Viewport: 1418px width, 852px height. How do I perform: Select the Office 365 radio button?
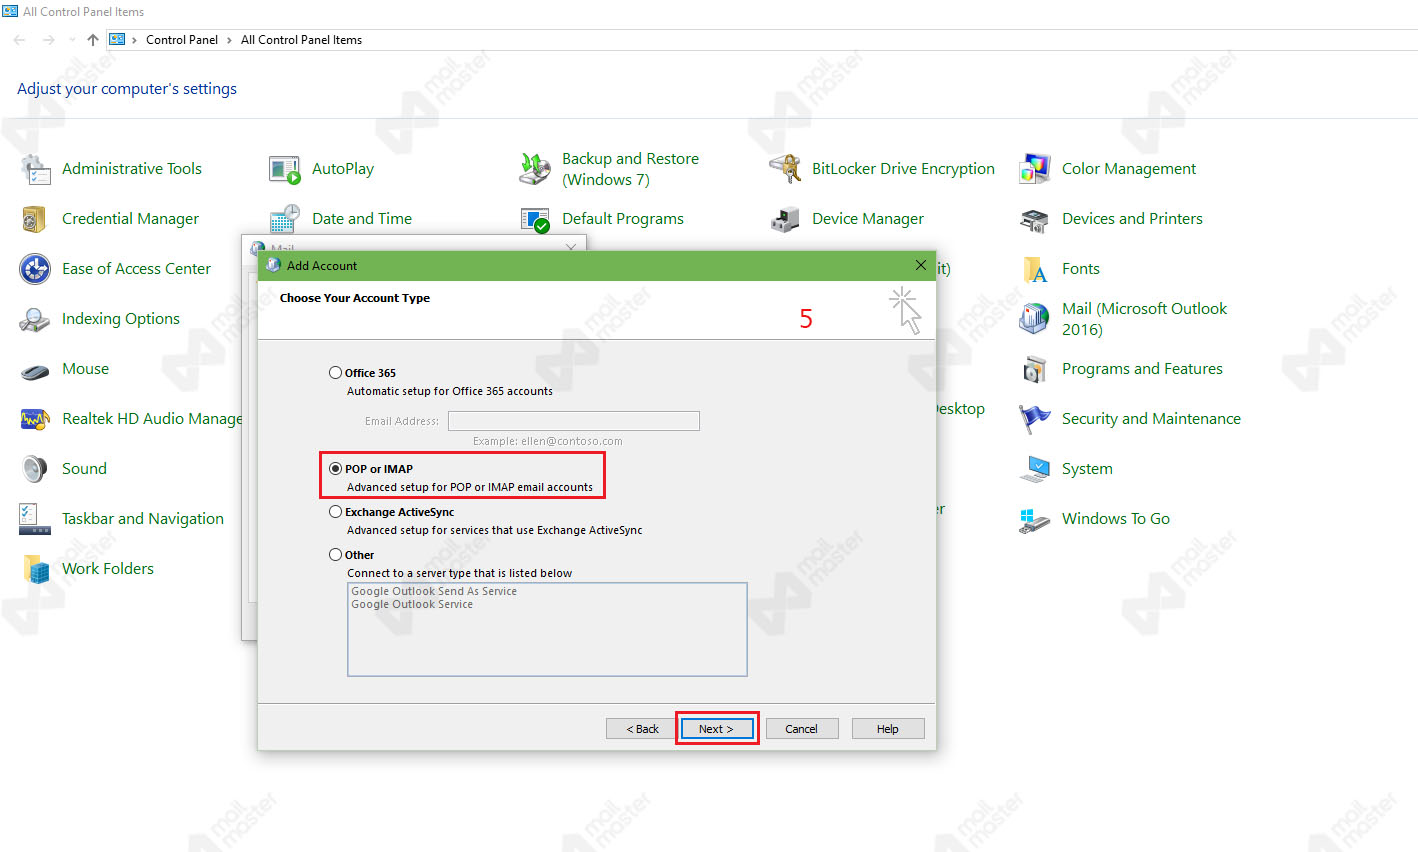[x=336, y=373]
